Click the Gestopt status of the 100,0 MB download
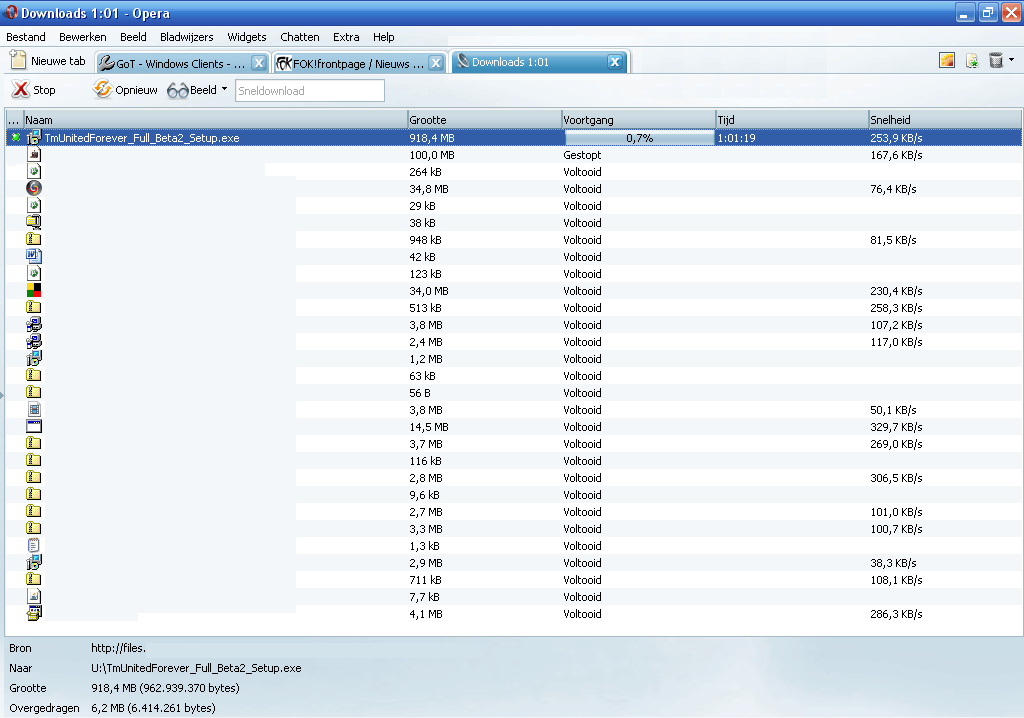Viewport: 1024px width, 718px height. pyautogui.click(x=582, y=155)
